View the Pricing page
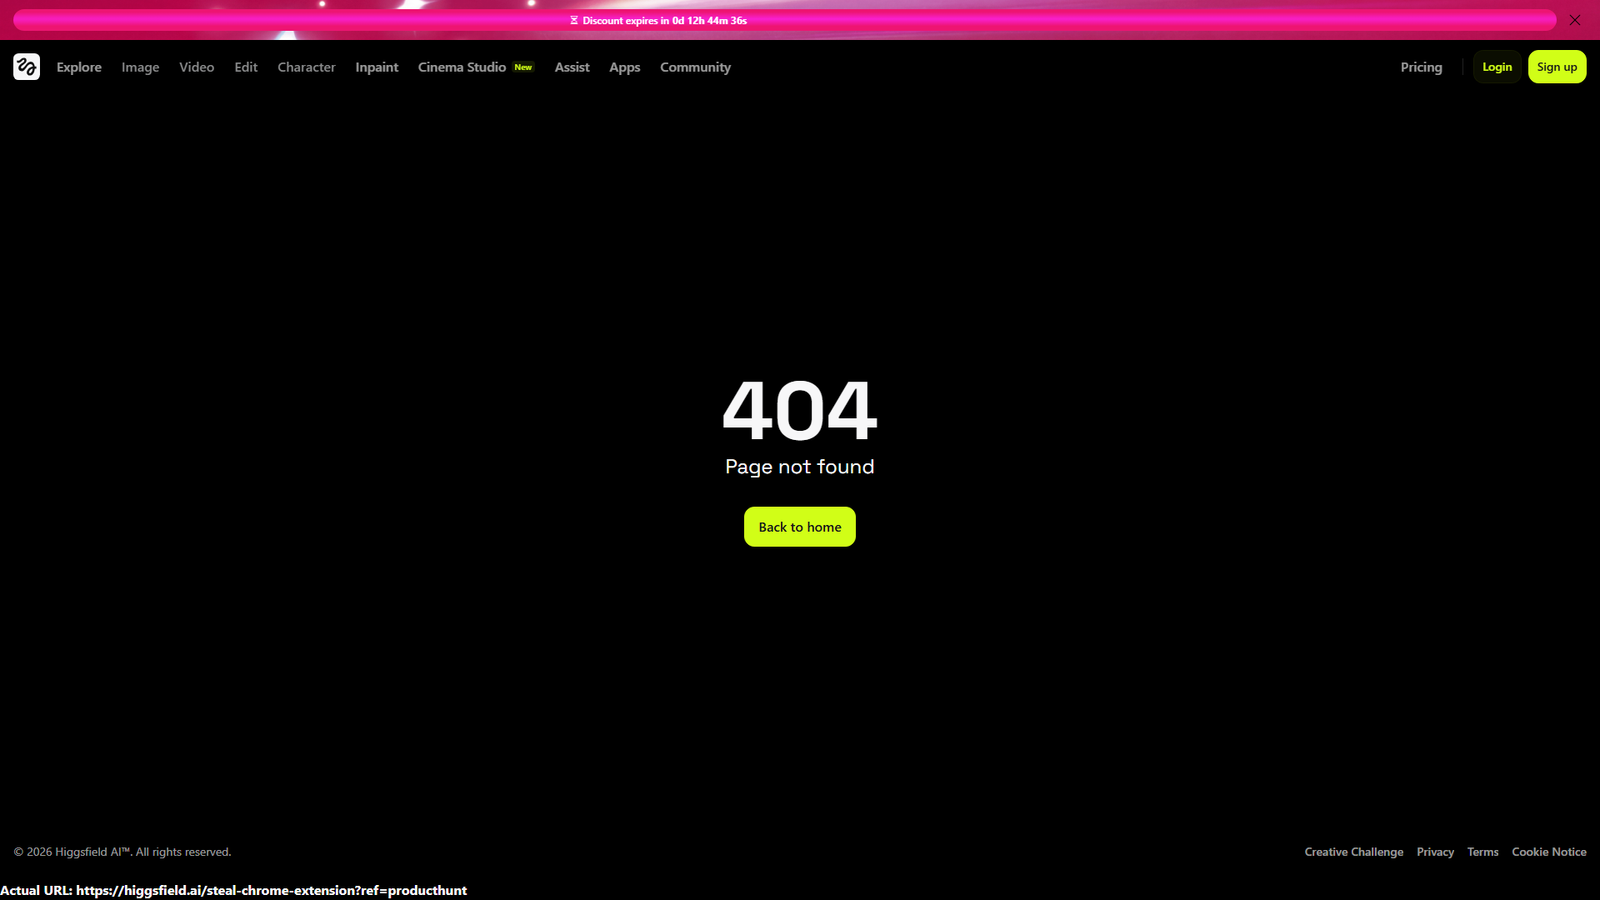 click(x=1421, y=67)
